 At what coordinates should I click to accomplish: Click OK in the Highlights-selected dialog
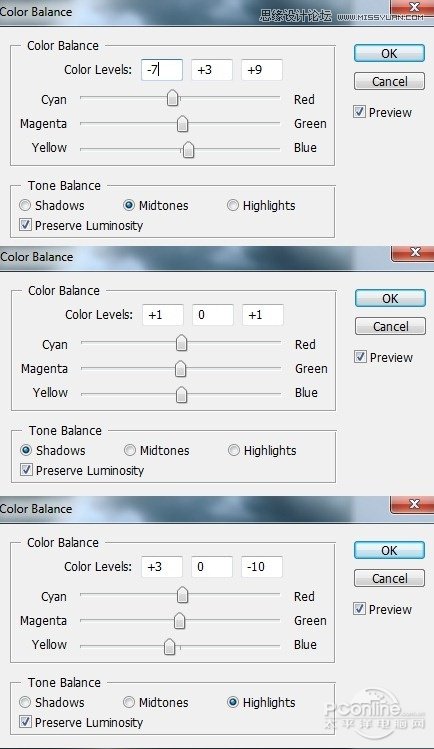[x=389, y=550]
